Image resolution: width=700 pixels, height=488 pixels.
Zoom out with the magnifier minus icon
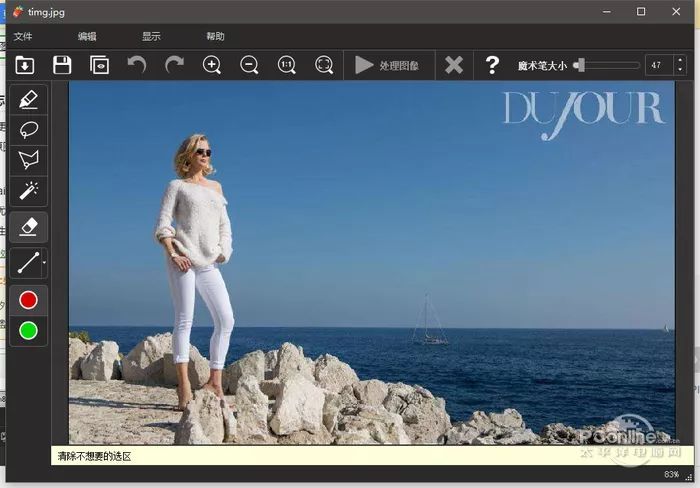pyautogui.click(x=249, y=65)
